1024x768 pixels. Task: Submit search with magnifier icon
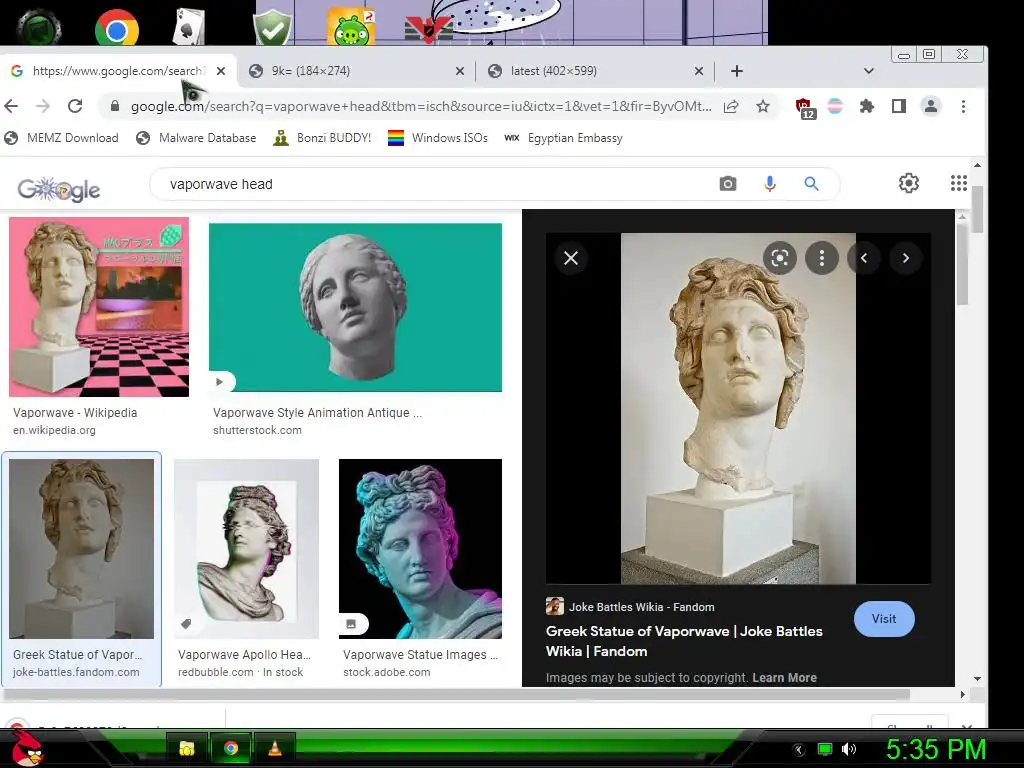pos(811,184)
